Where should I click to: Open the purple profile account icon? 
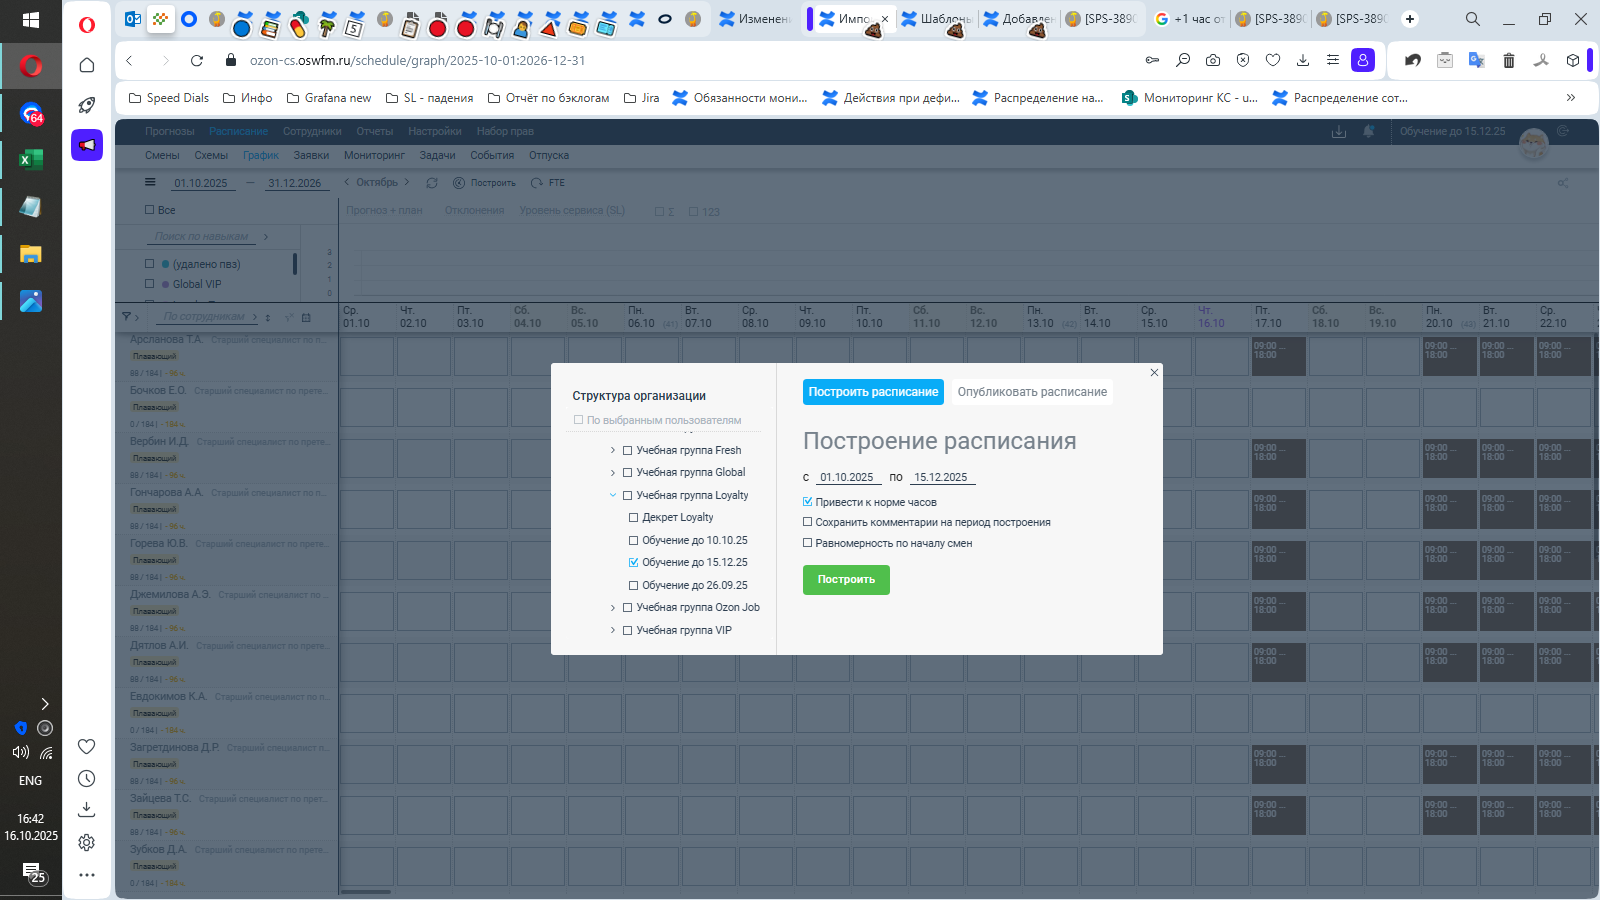(1363, 60)
